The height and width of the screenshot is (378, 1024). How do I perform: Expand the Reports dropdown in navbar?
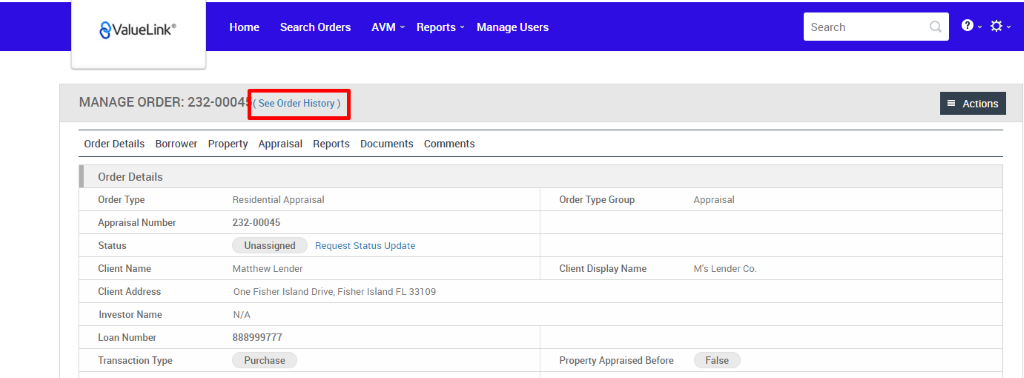click(440, 27)
